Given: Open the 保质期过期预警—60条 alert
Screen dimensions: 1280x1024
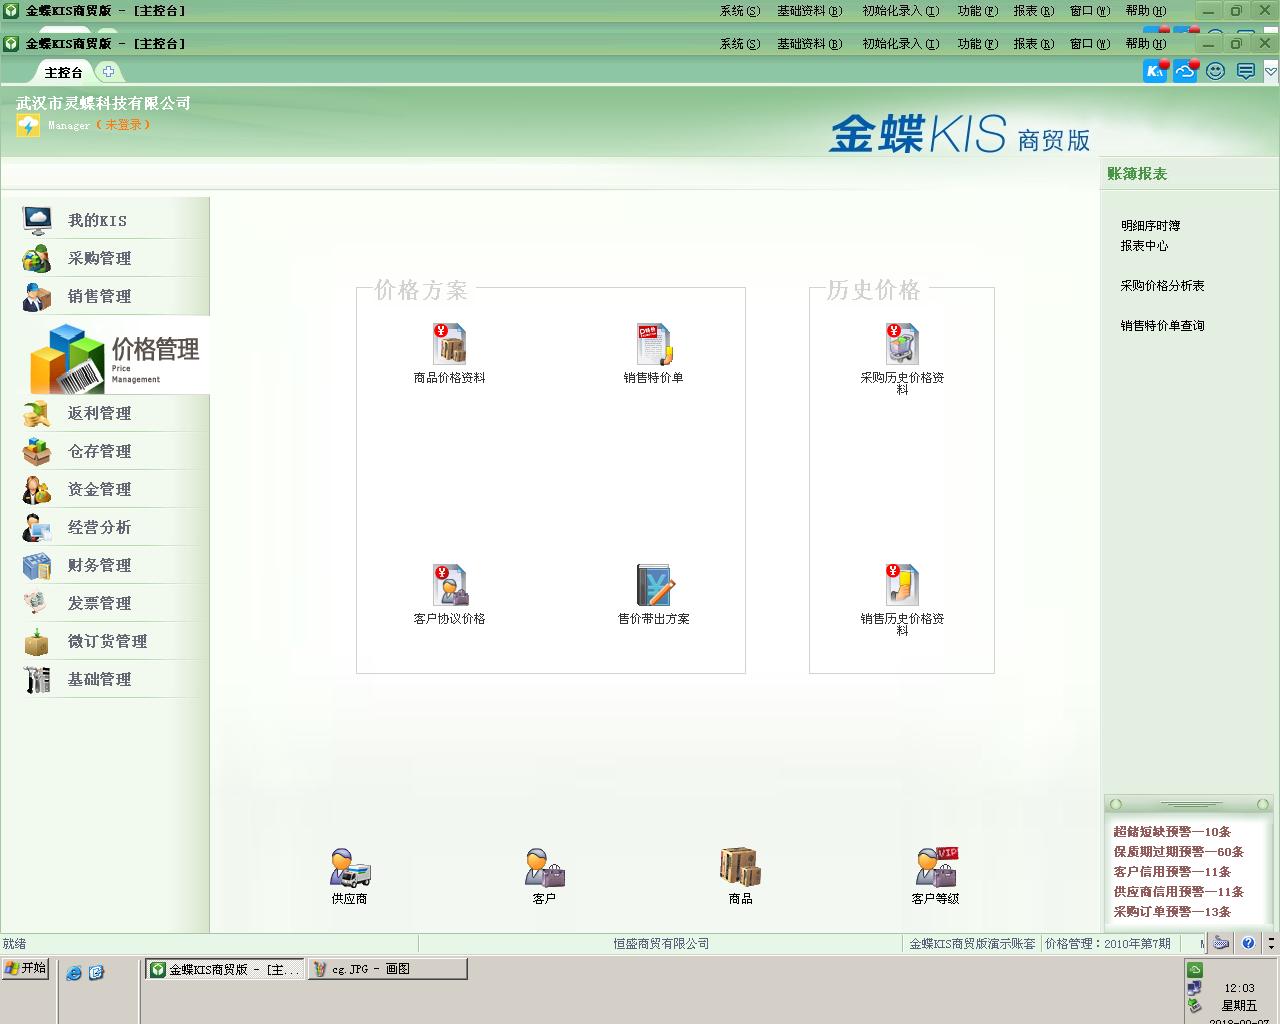Looking at the screenshot, I should coord(1178,852).
